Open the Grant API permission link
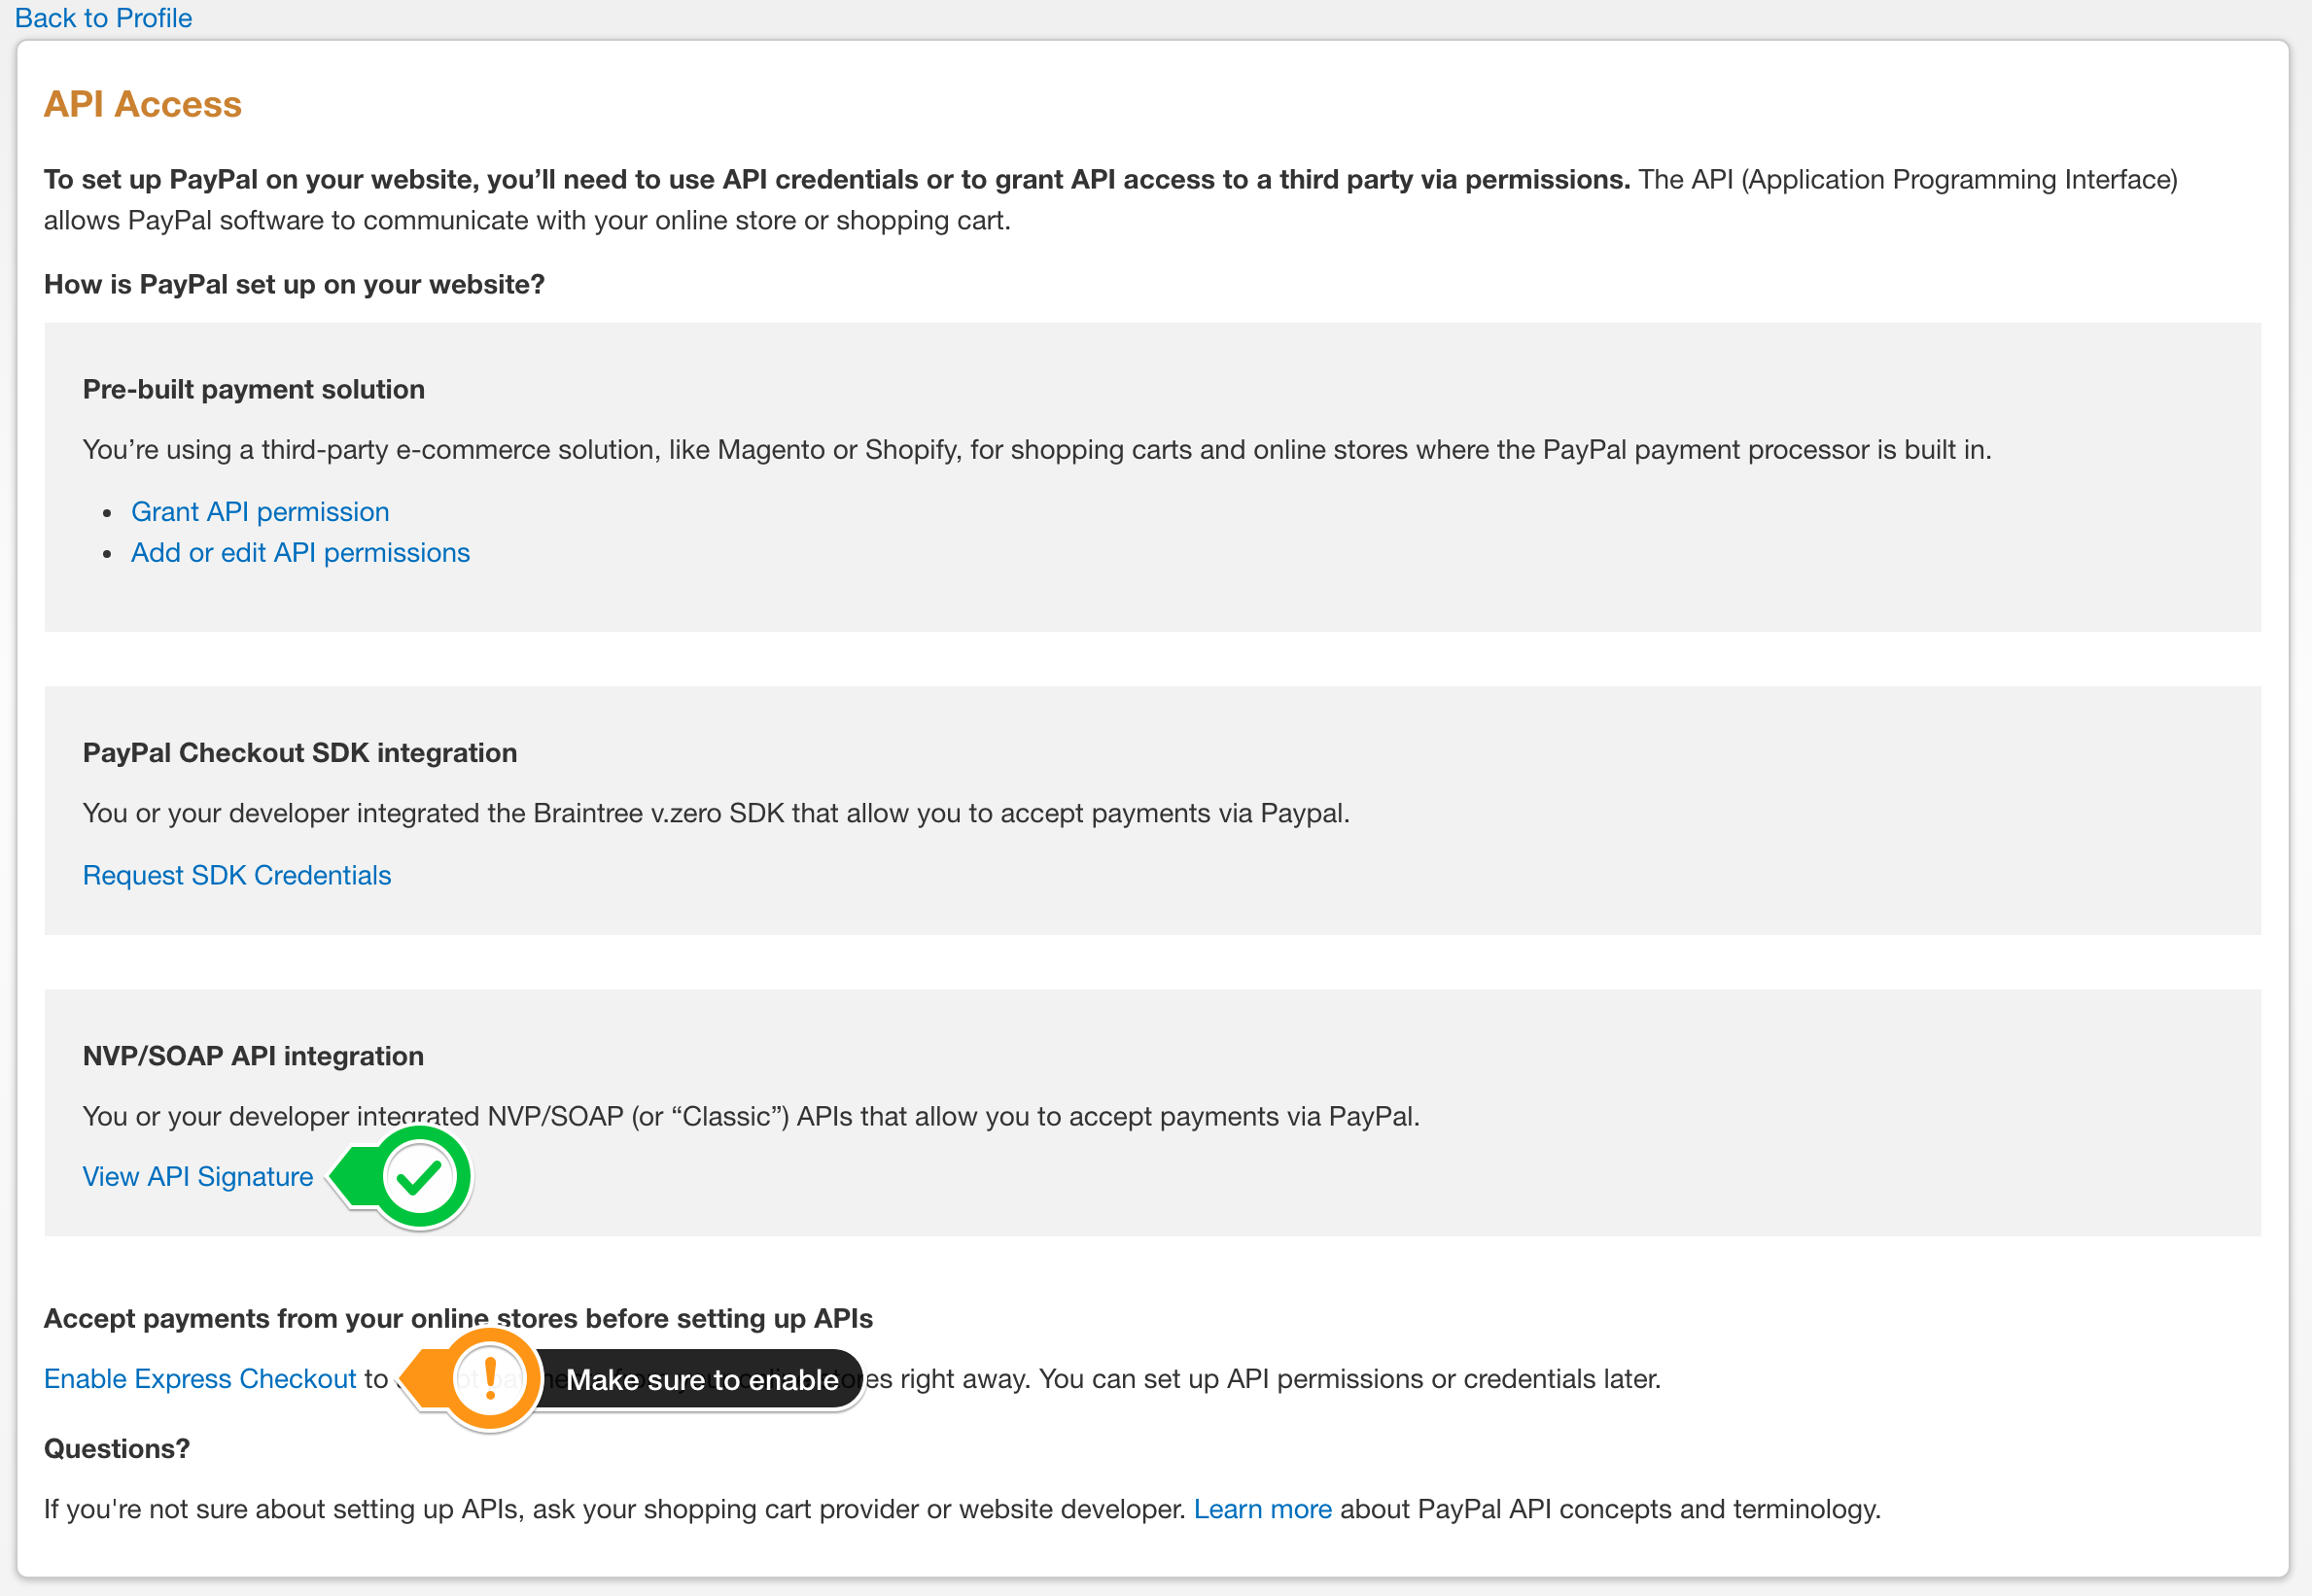The image size is (2312, 1596). [x=260, y=511]
